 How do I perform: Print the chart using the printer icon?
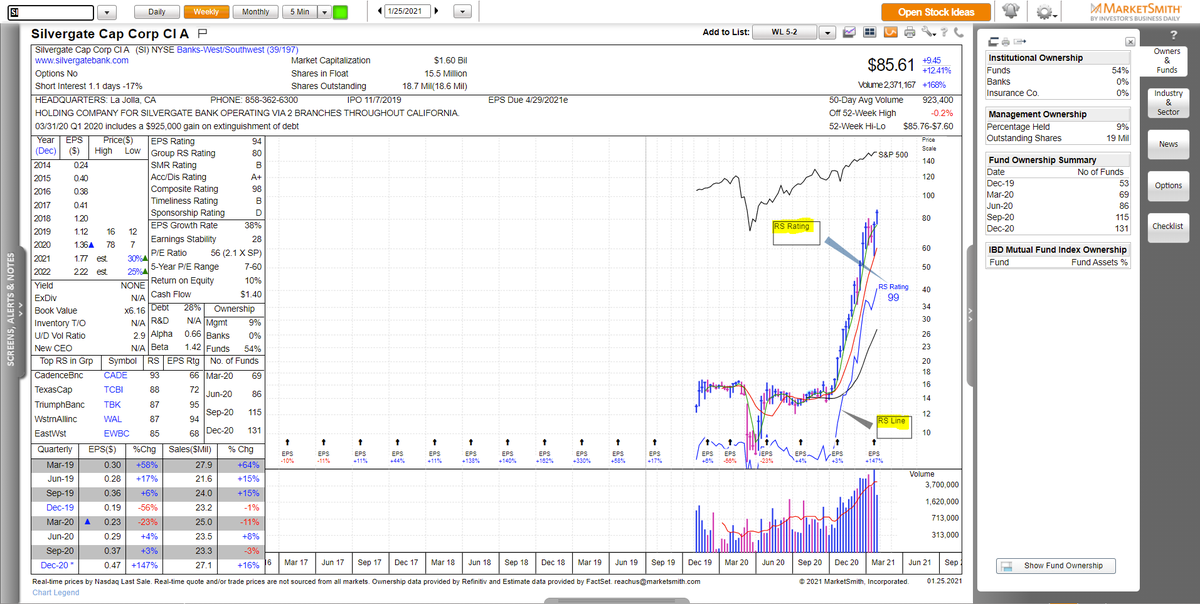point(909,32)
